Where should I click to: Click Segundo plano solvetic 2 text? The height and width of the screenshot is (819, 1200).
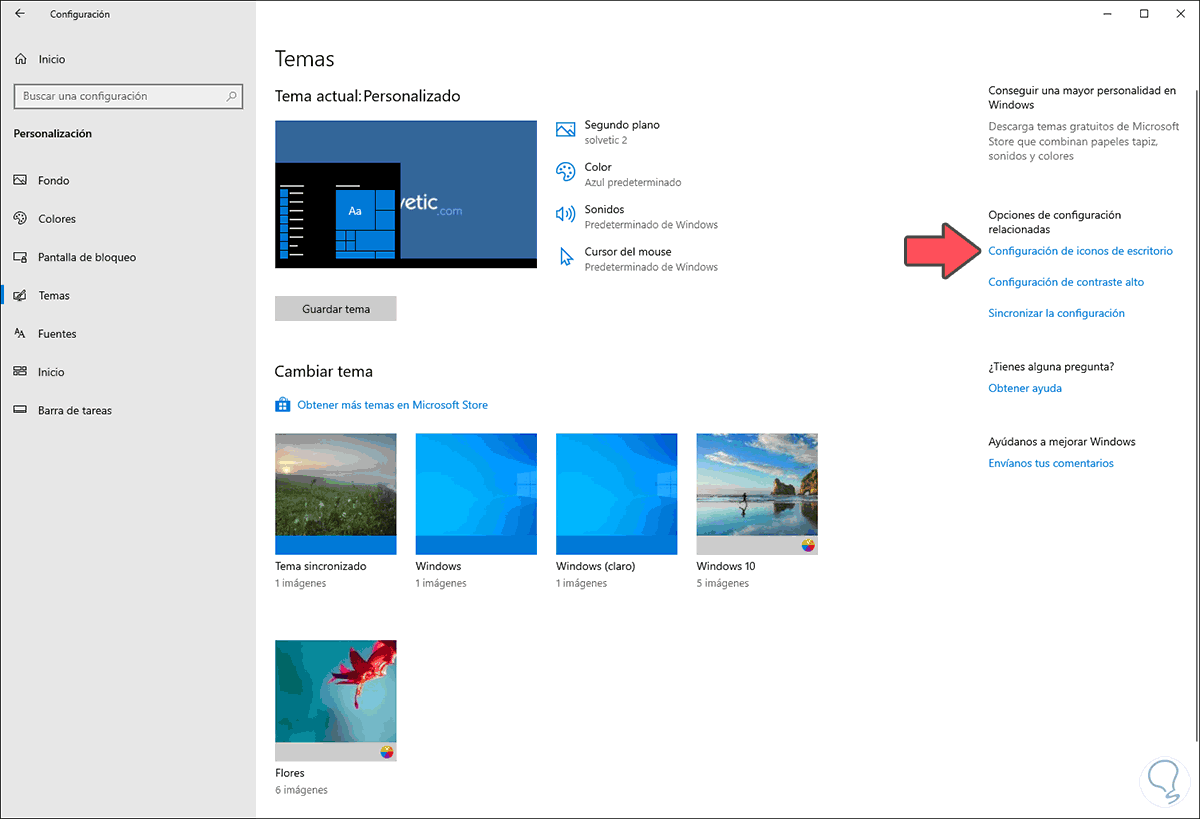pos(622,132)
